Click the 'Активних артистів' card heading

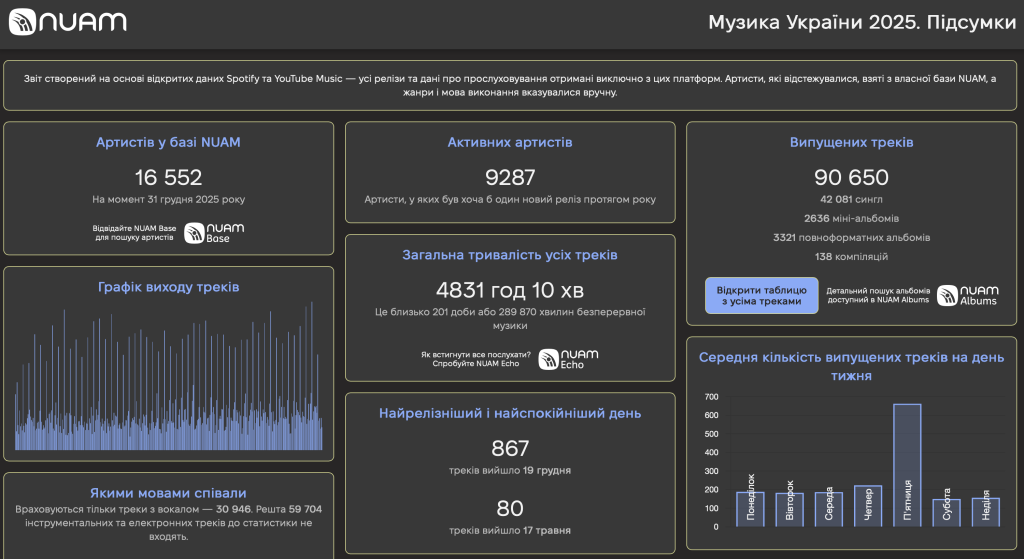click(x=510, y=142)
